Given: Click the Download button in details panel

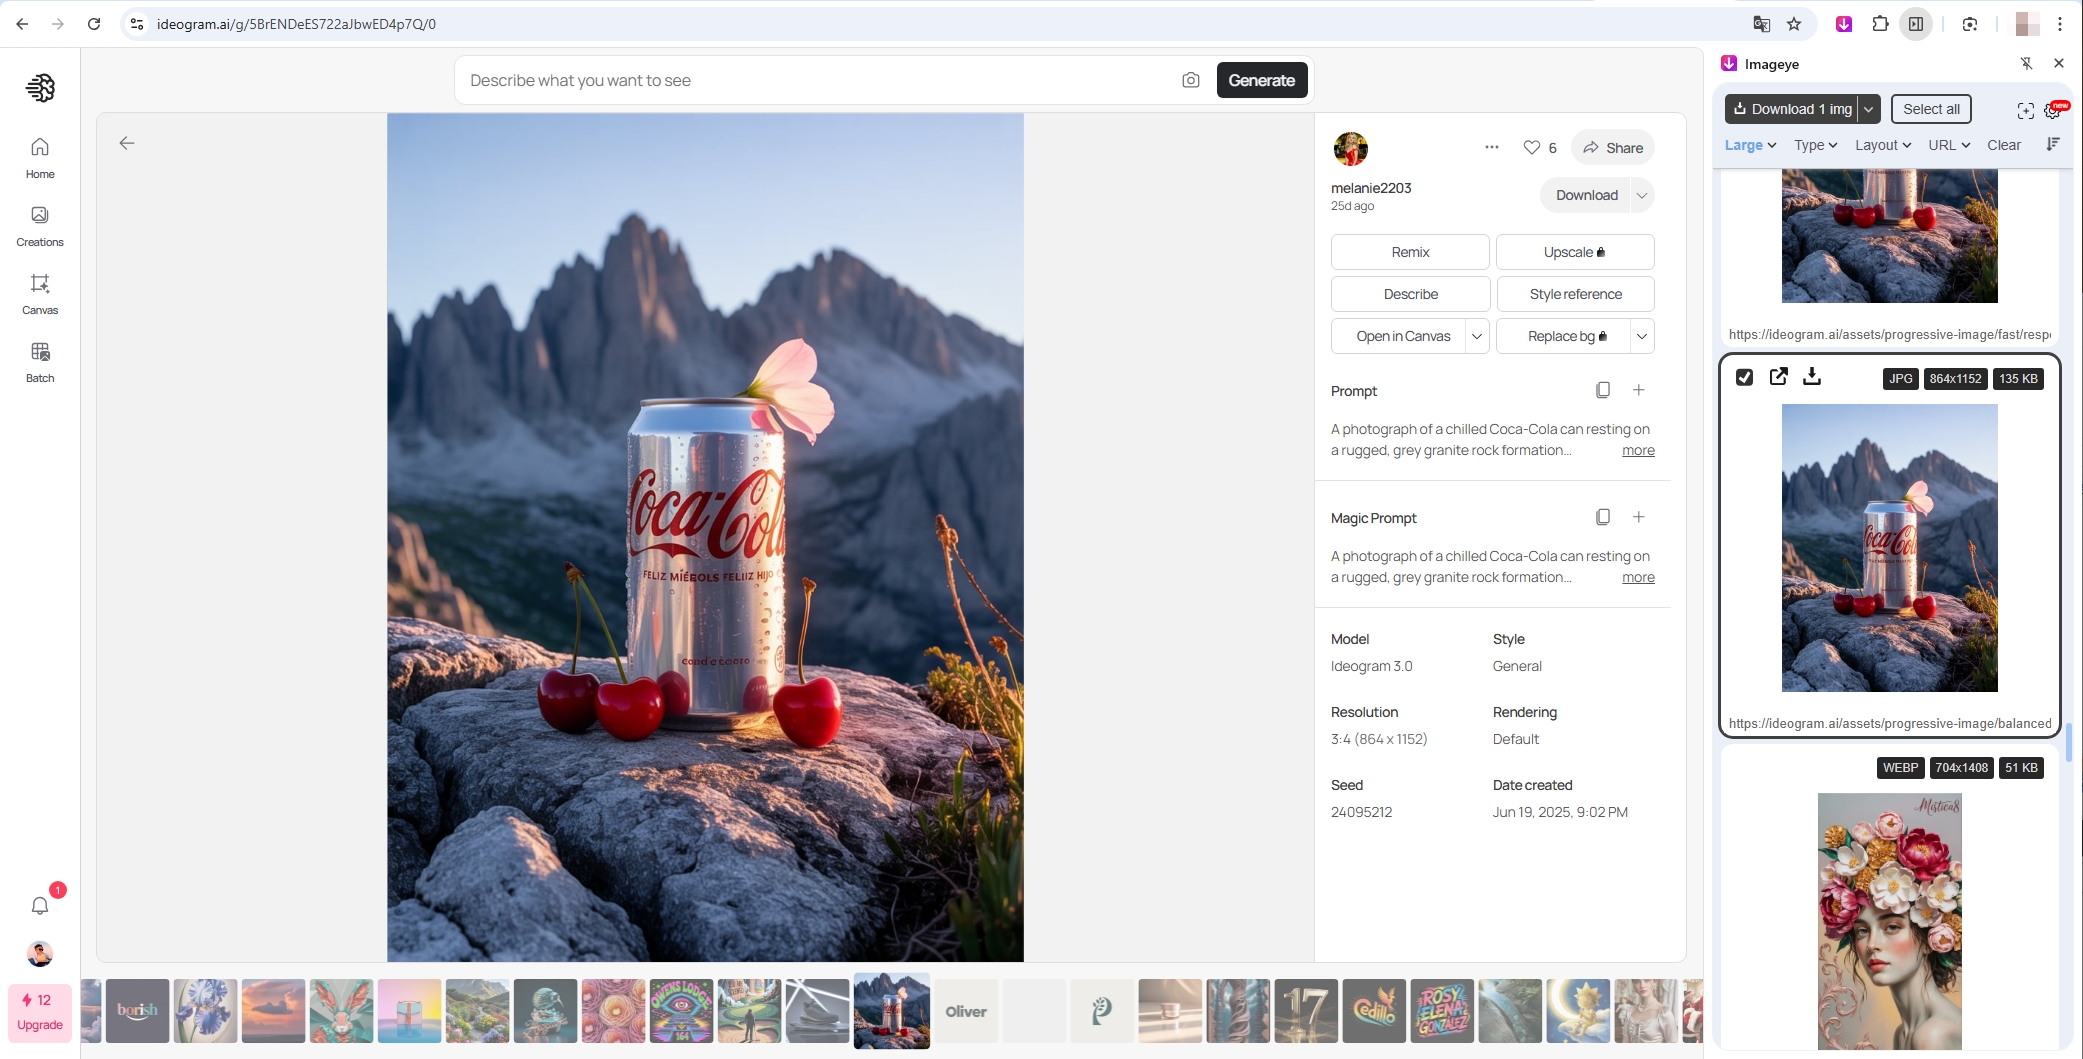Looking at the screenshot, I should point(1586,195).
